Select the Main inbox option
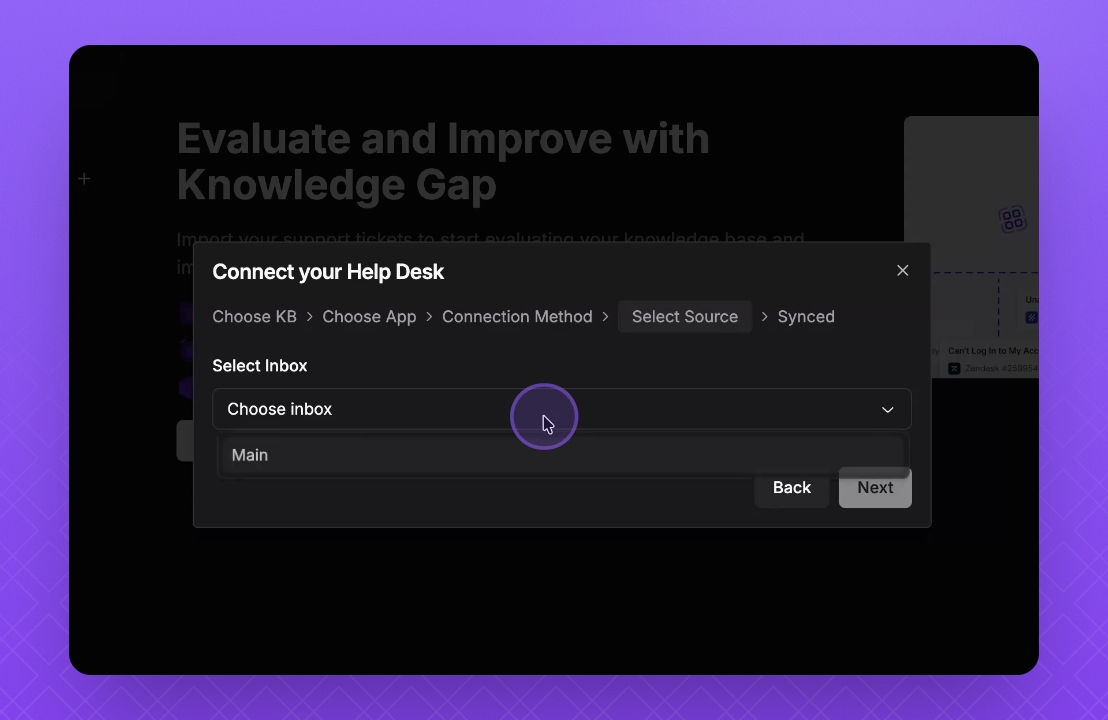 [562, 455]
